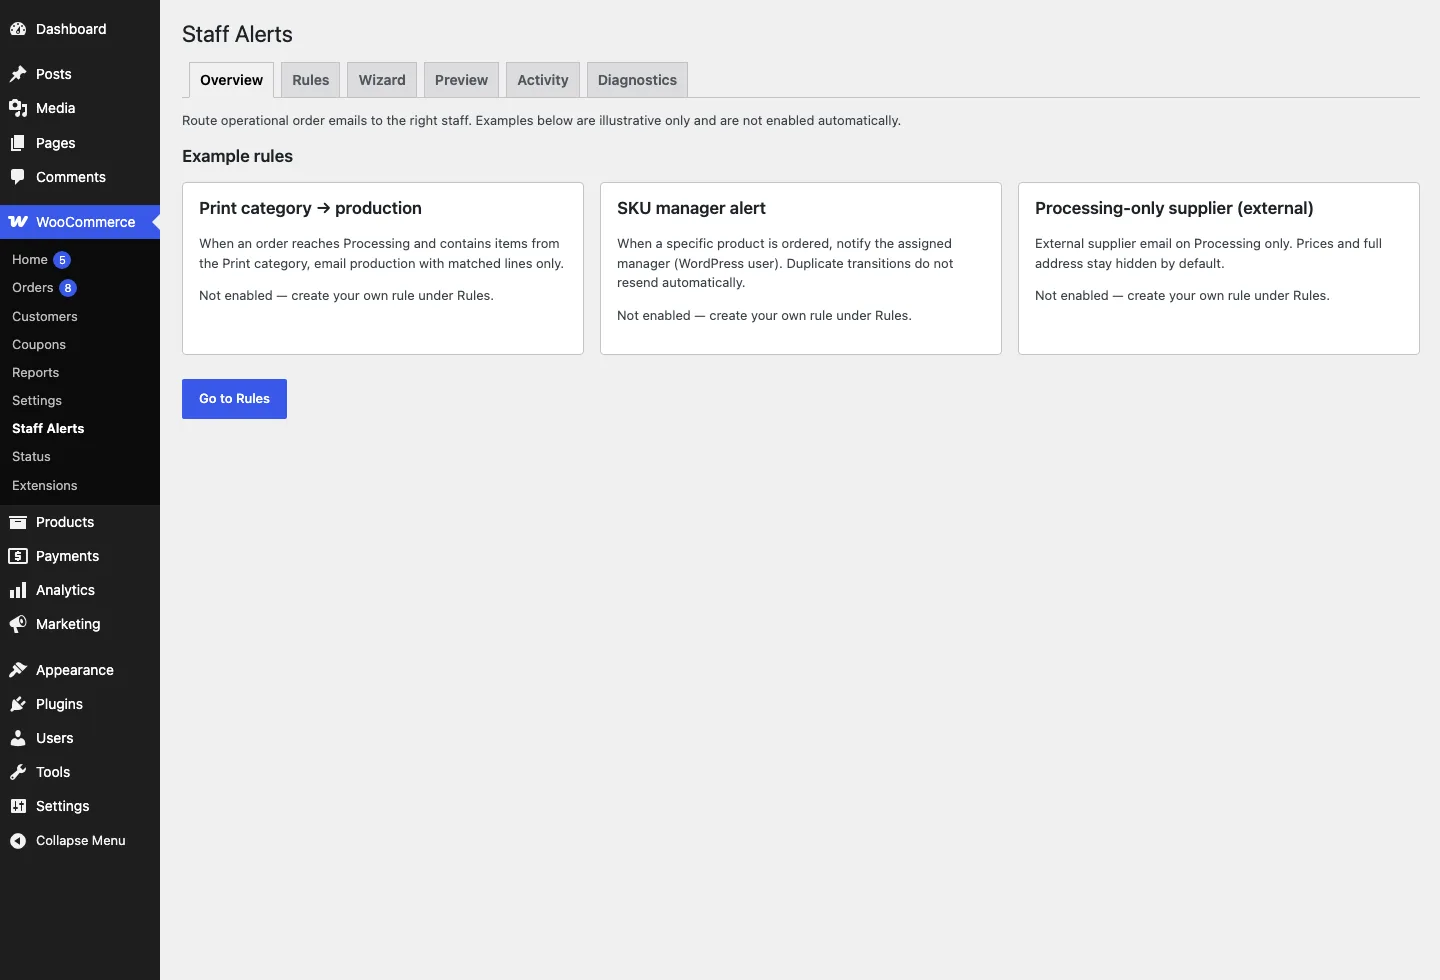
Task: Open the Coupons submenu item
Action: tap(39, 344)
